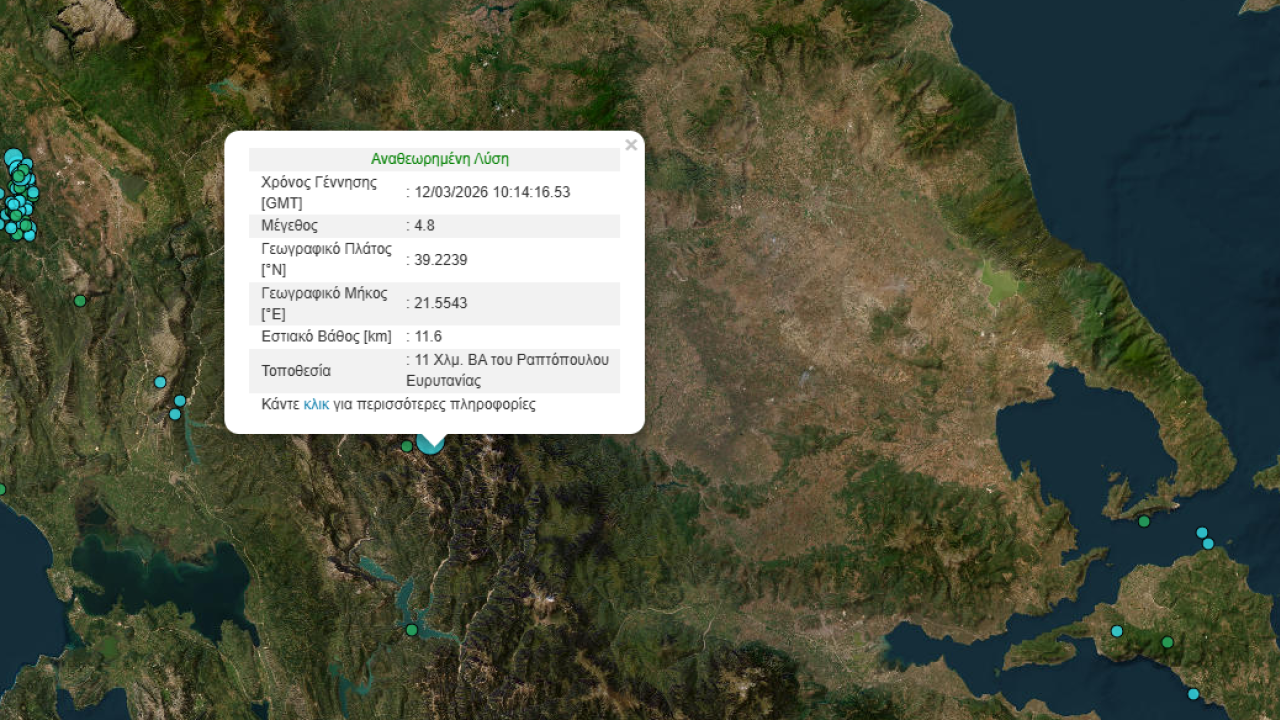Click the cyan marker on the island's western side
The height and width of the screenshot is (720, 1280).
coord(1117,631)
